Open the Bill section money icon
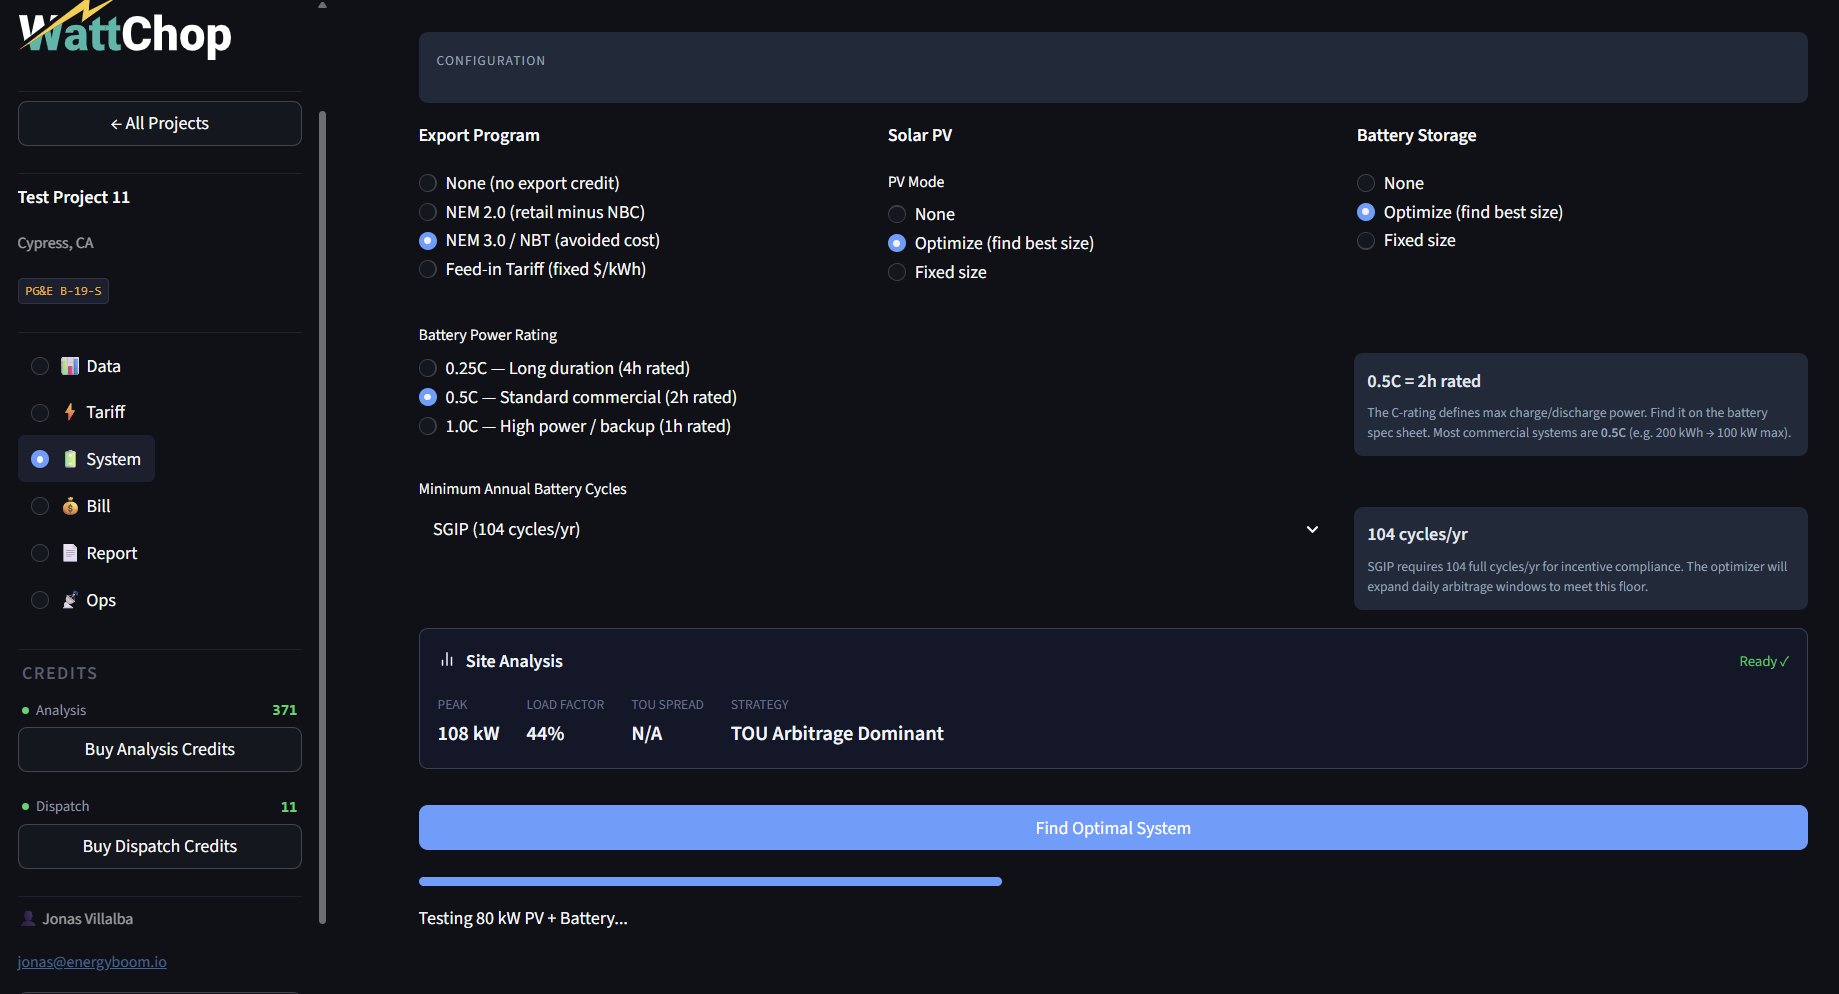1839x994 pixels. click(69, 505)
